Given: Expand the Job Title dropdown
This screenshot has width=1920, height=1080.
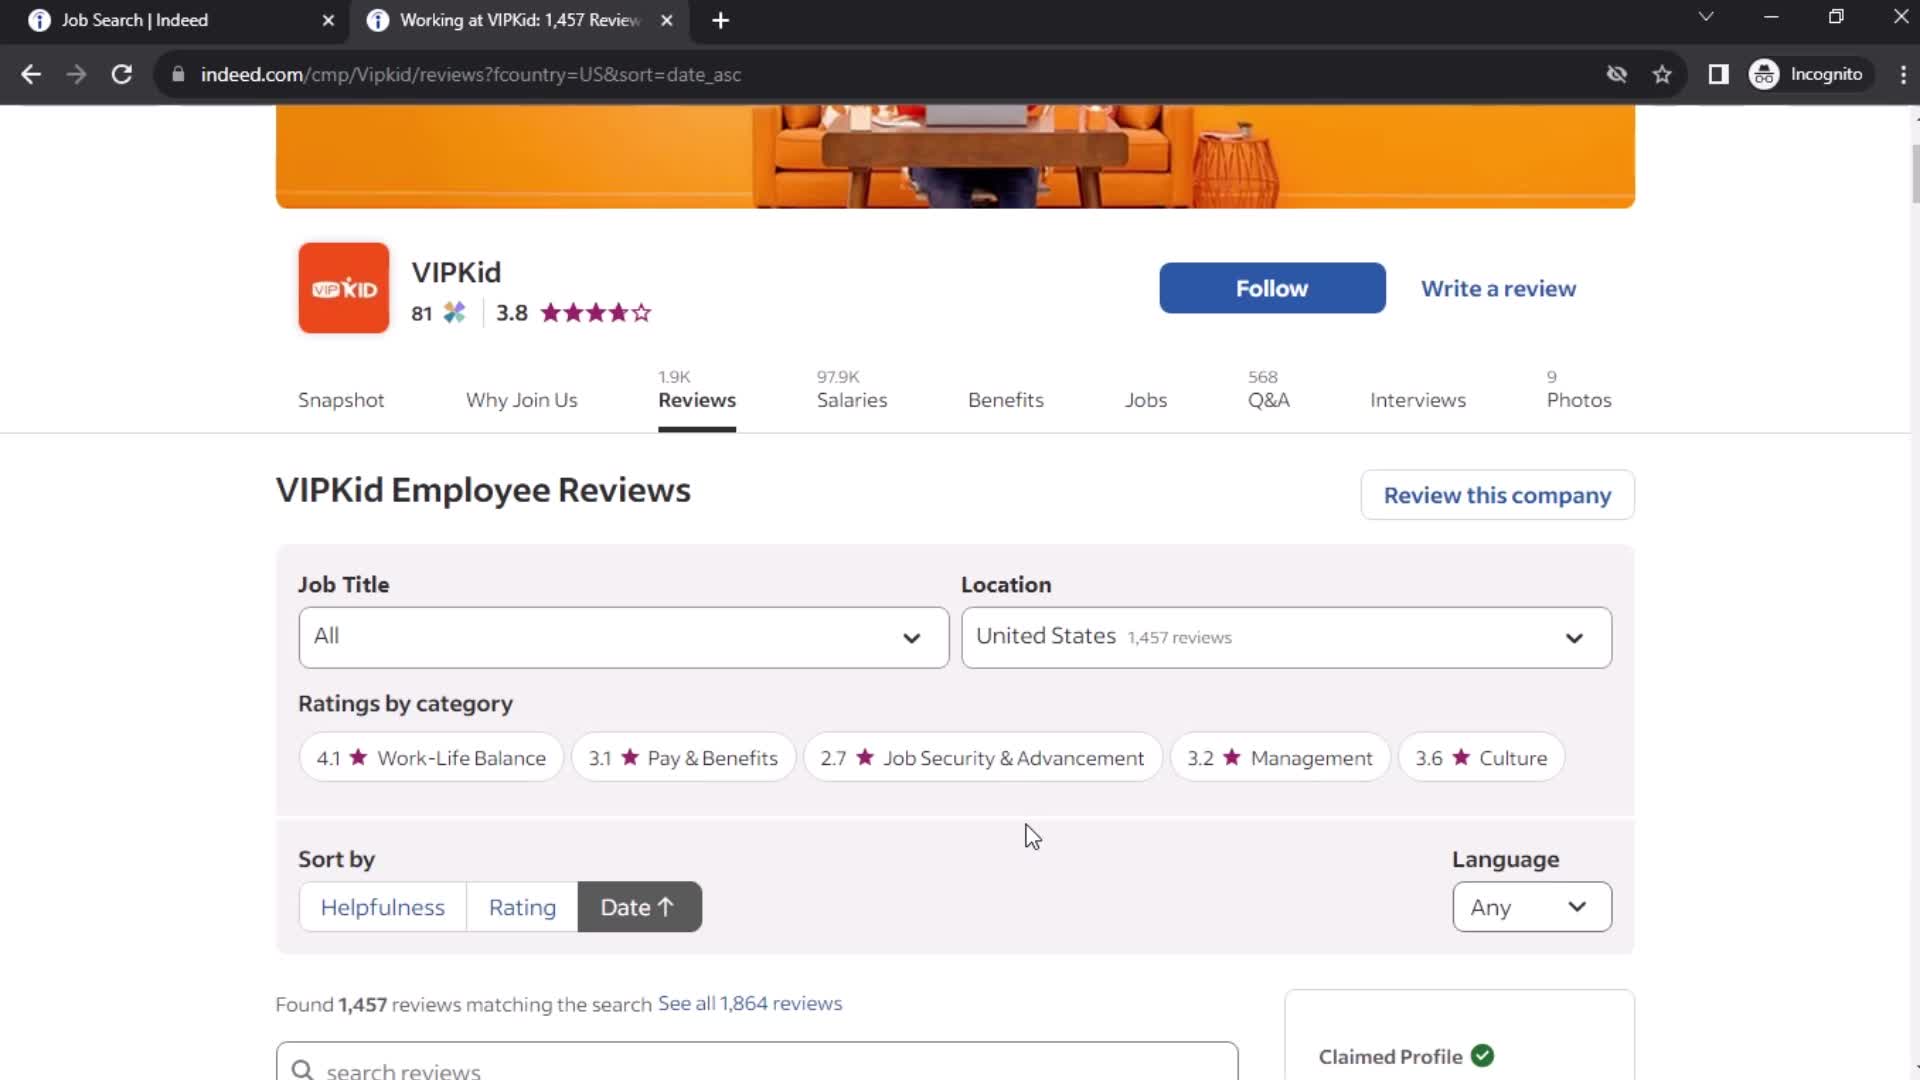Looking at the screenshot, I should tap(623, 637).
